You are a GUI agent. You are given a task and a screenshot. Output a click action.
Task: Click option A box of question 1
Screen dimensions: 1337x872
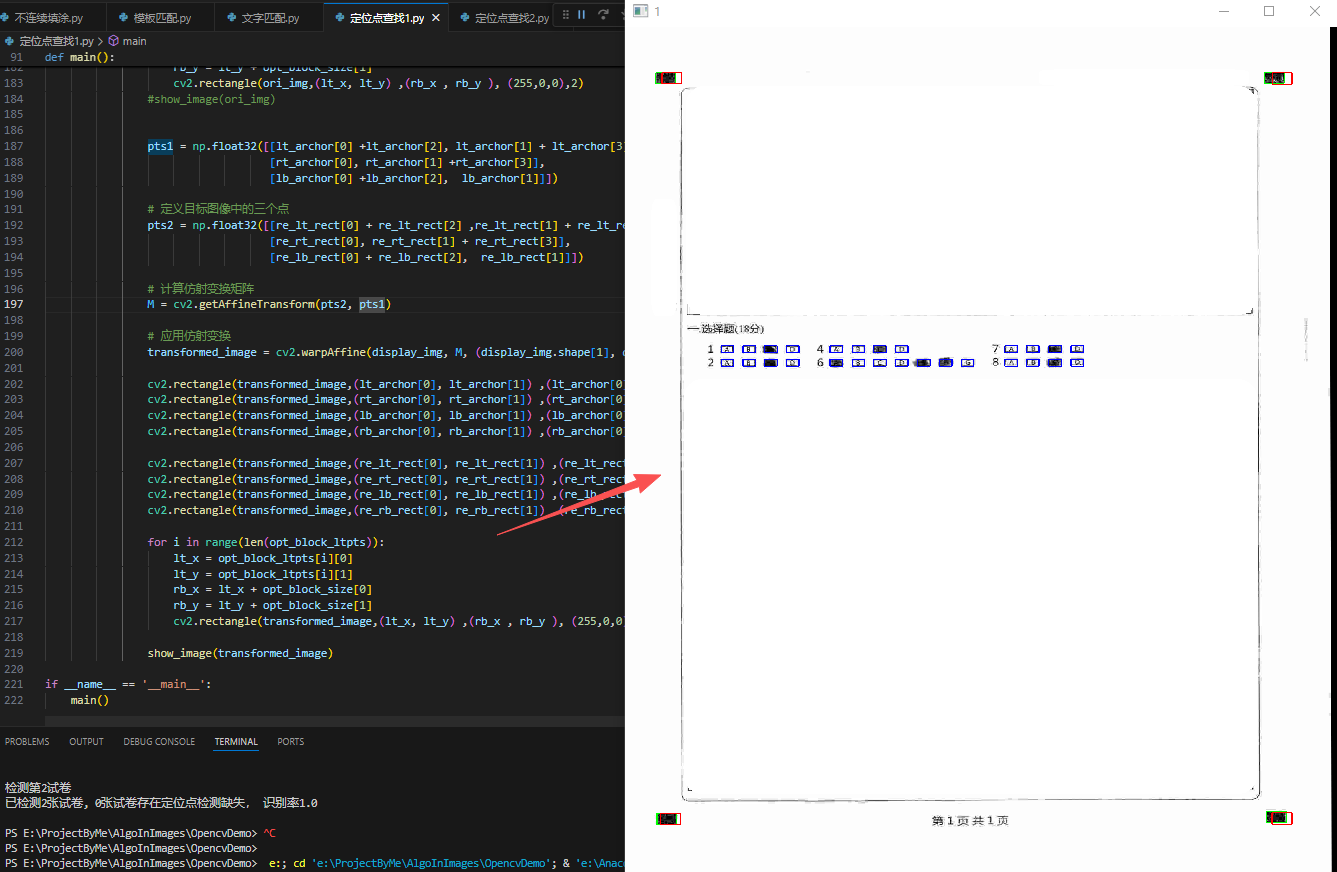(728, 349)
